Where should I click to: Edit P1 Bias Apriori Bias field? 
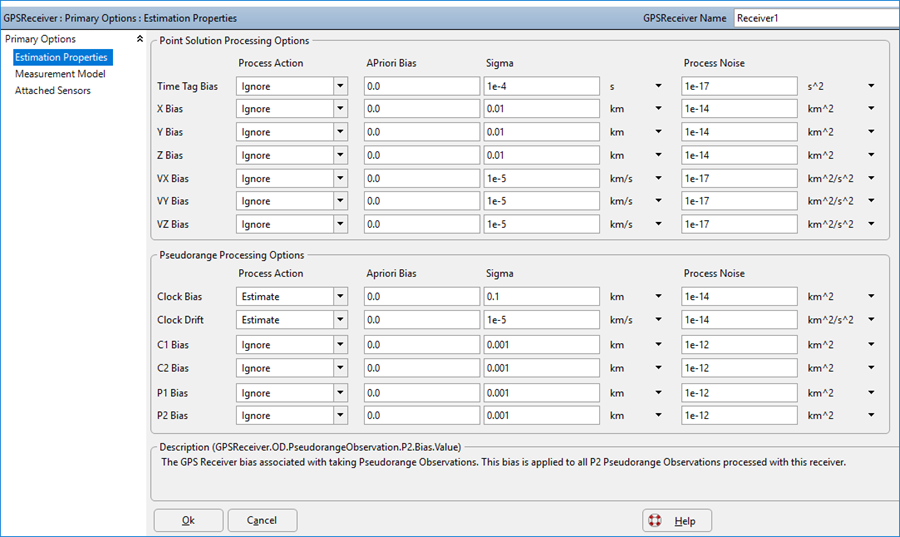[422, 393]
